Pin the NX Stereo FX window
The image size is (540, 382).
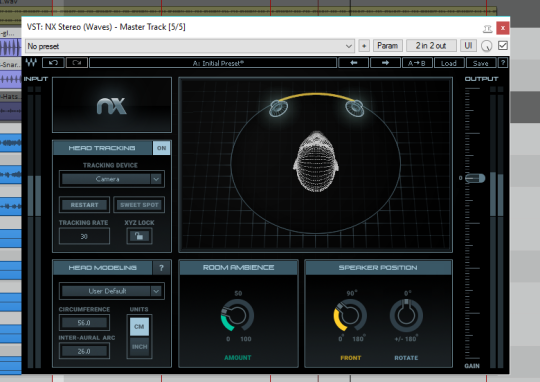pos(487,29)
